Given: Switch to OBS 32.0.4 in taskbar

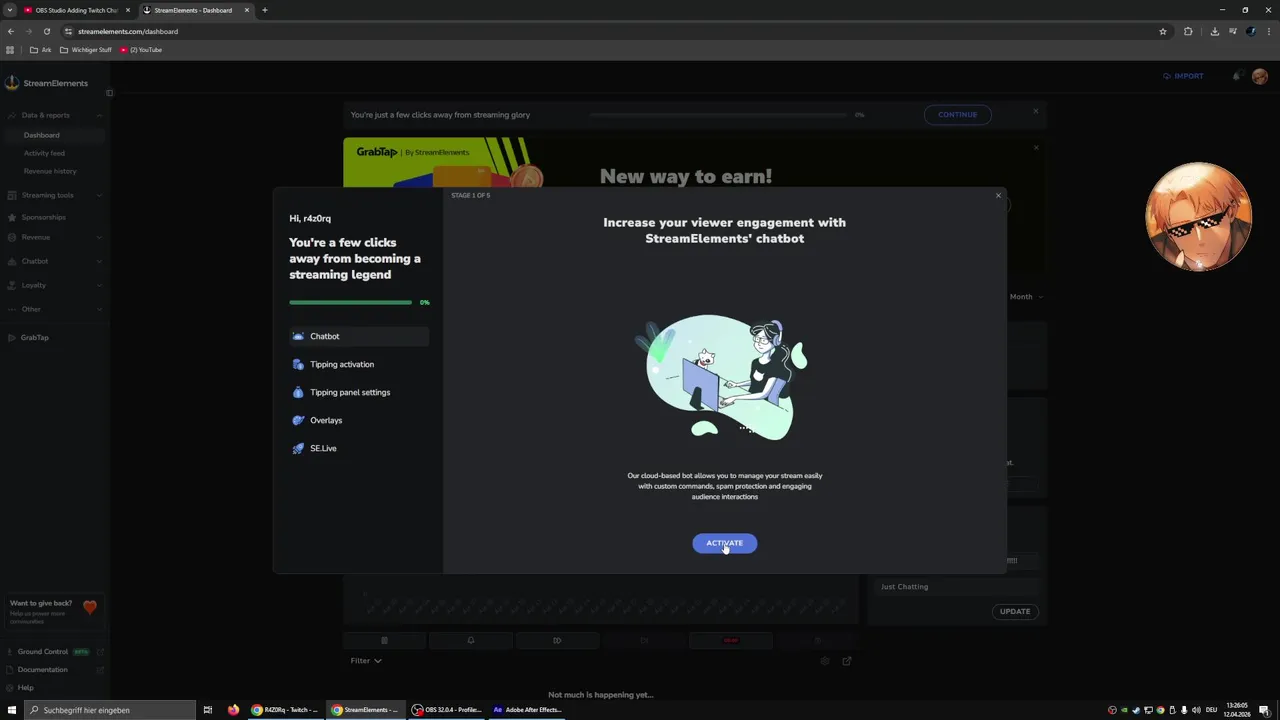Looking at the screenshot, I should pyautogui.click(x=447, y=710).
